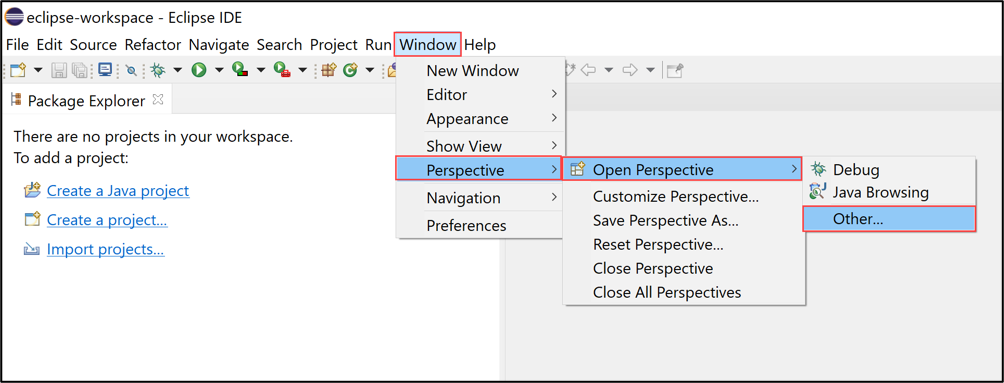The width and height of the screenshot is (1004, 383).
Task: Expand the Debug toolbar dropdown arrow
Action: [x=177, y=70]
